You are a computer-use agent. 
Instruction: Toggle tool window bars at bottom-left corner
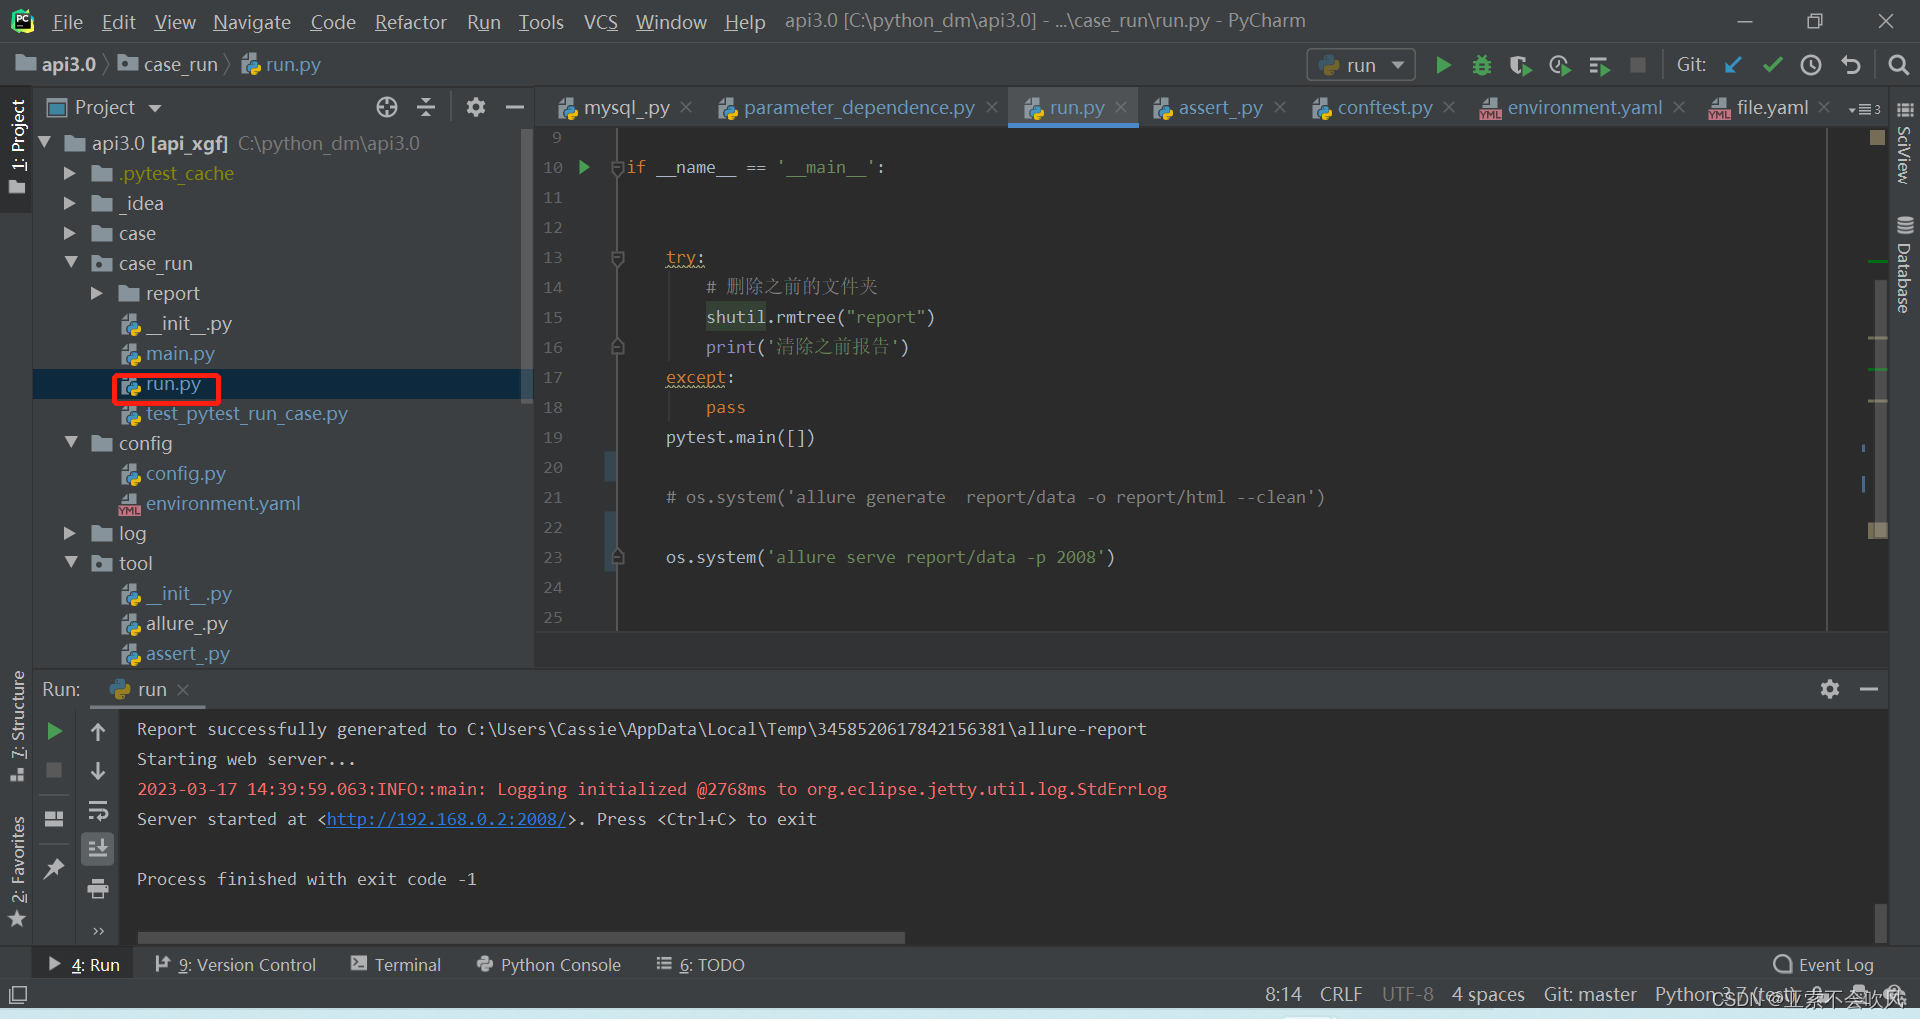click(x=18, y=995)
